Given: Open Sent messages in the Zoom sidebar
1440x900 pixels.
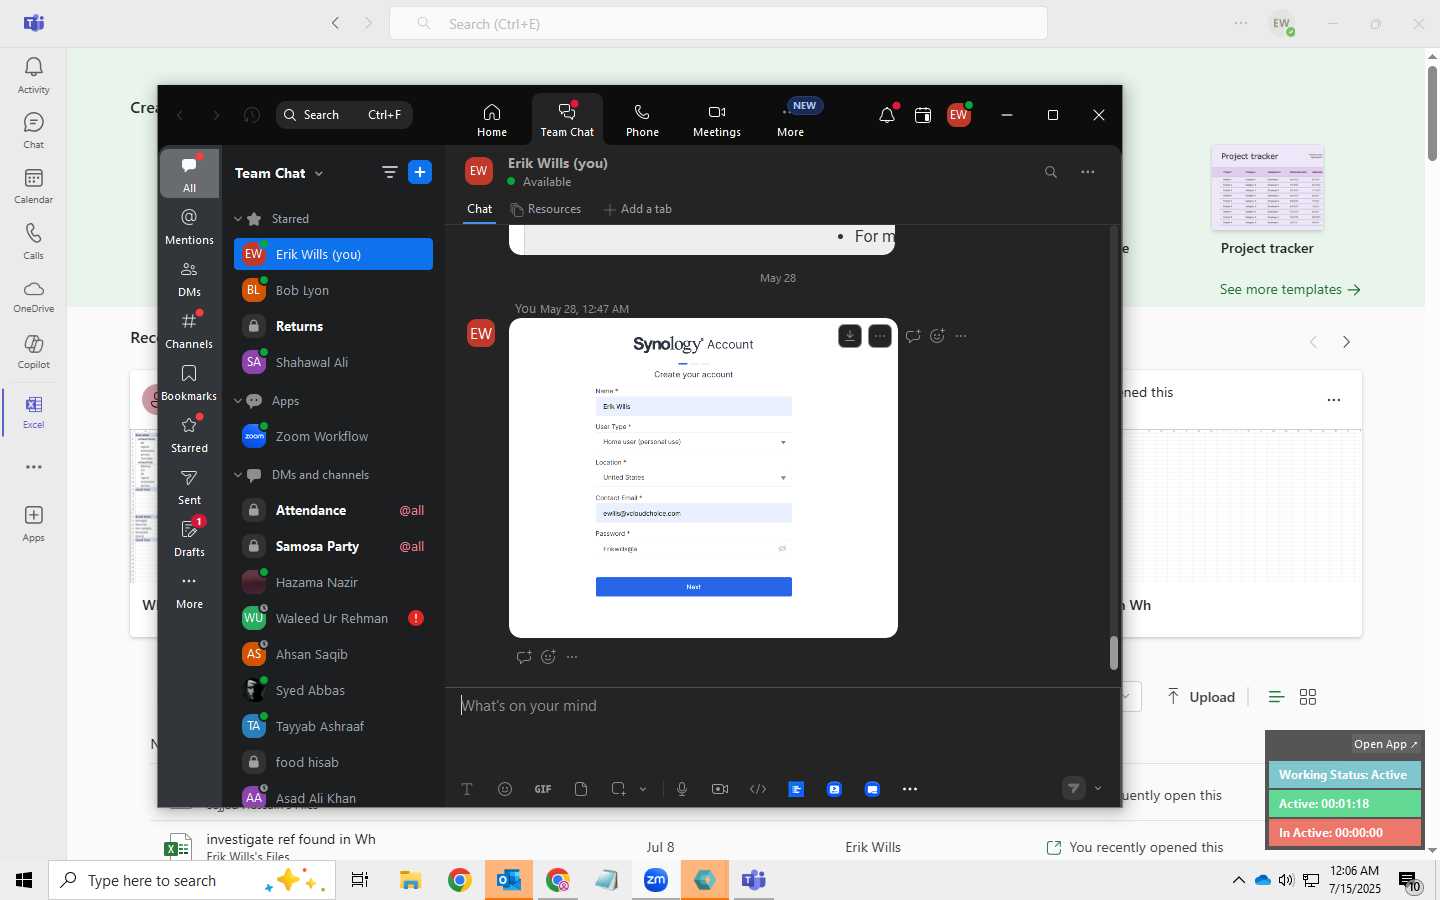Looking at the screenshot, I should [x=189, y=487].
